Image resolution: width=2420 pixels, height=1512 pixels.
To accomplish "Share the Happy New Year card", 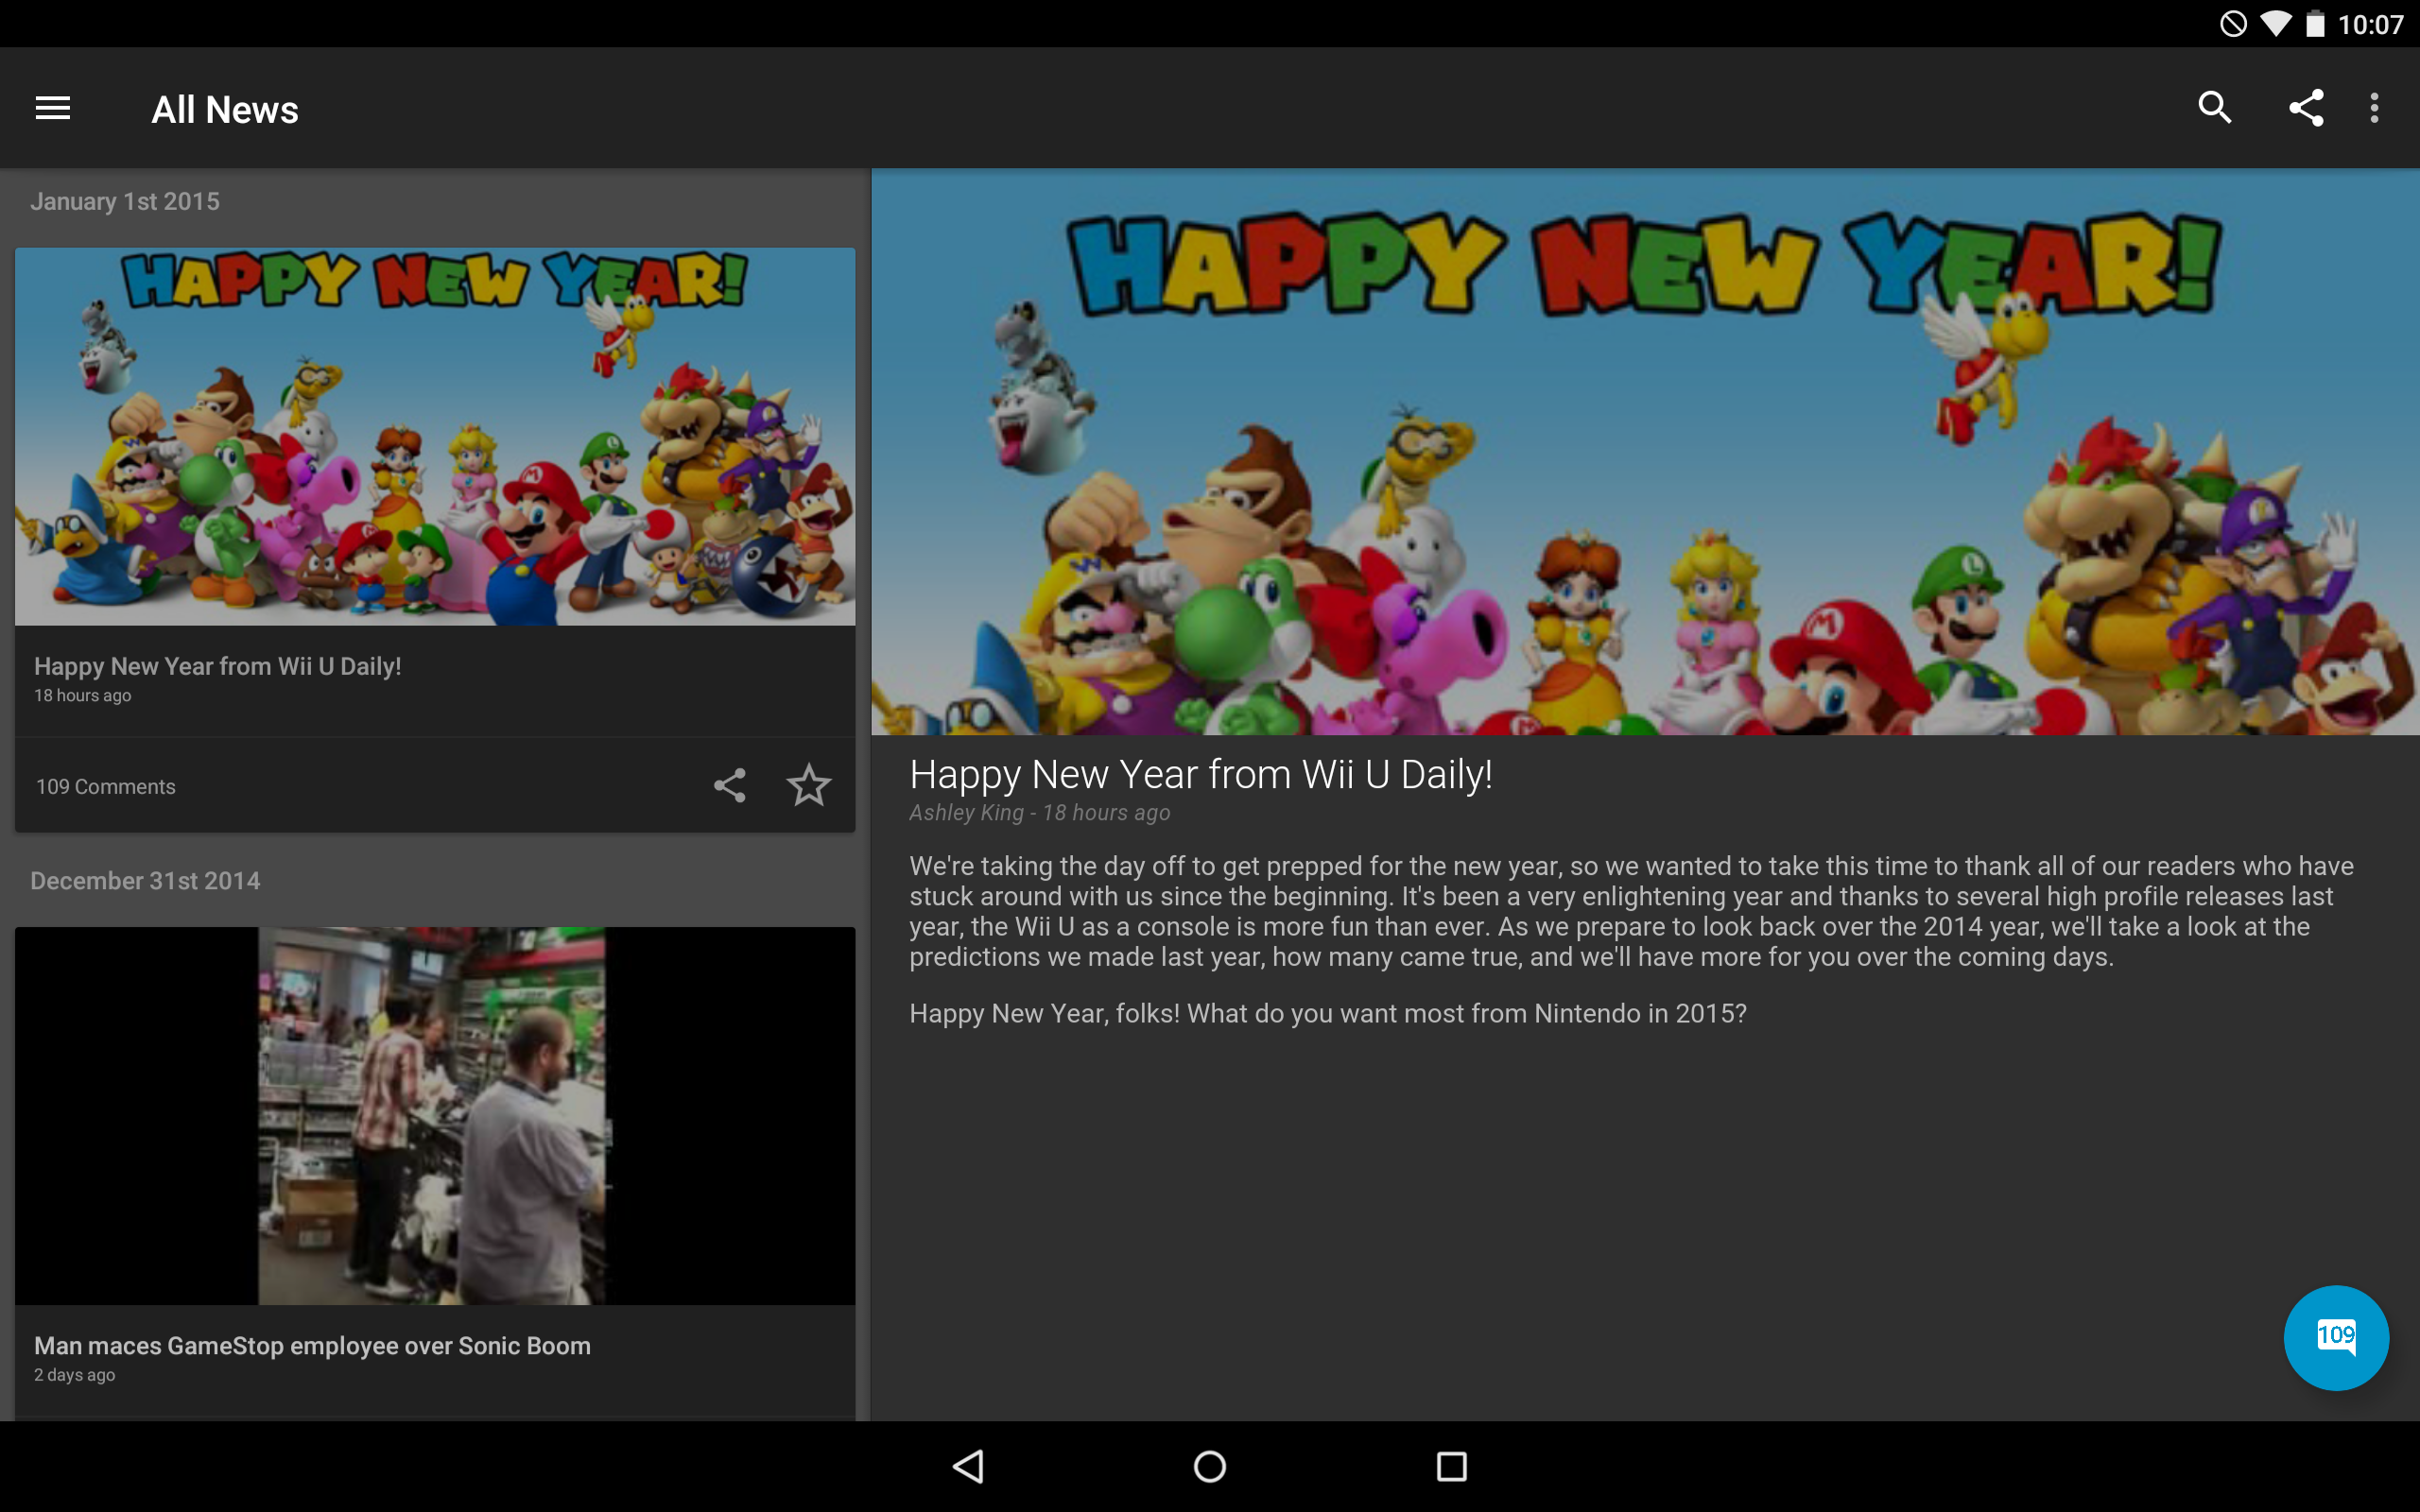I will pyautogui.click(x=729, y=786).
